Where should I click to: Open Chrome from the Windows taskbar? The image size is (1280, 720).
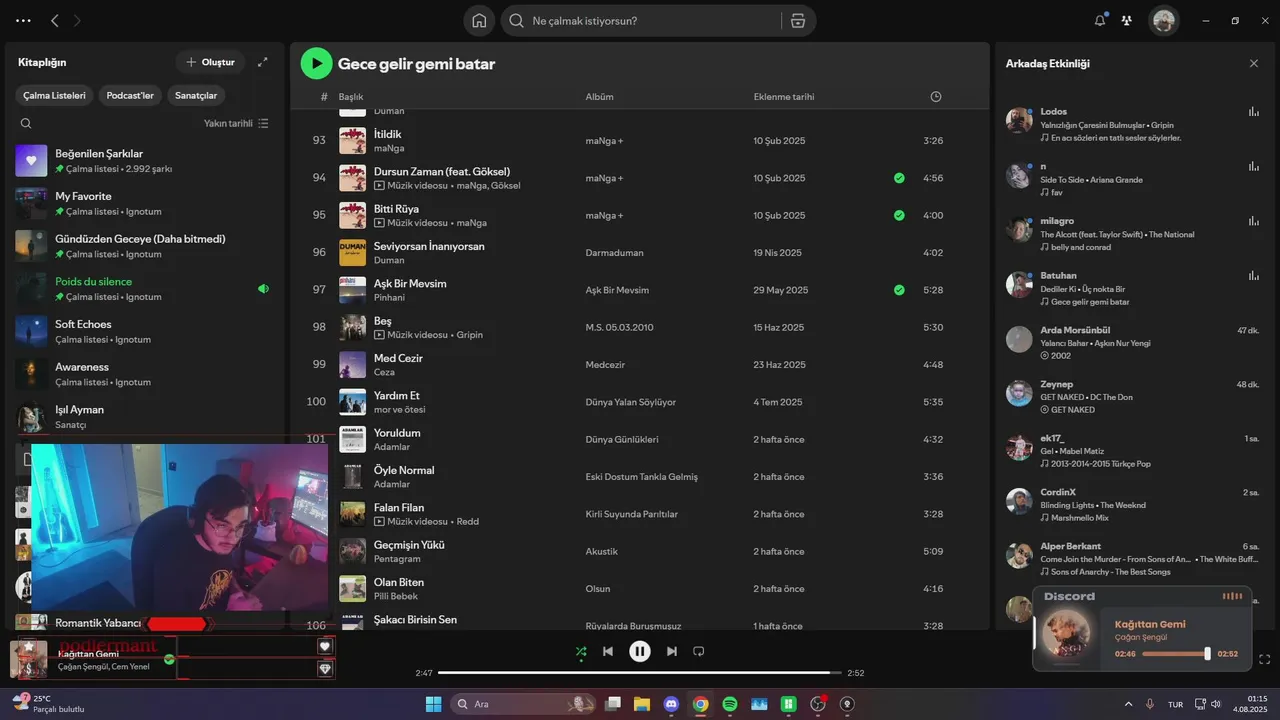(701, 704)
